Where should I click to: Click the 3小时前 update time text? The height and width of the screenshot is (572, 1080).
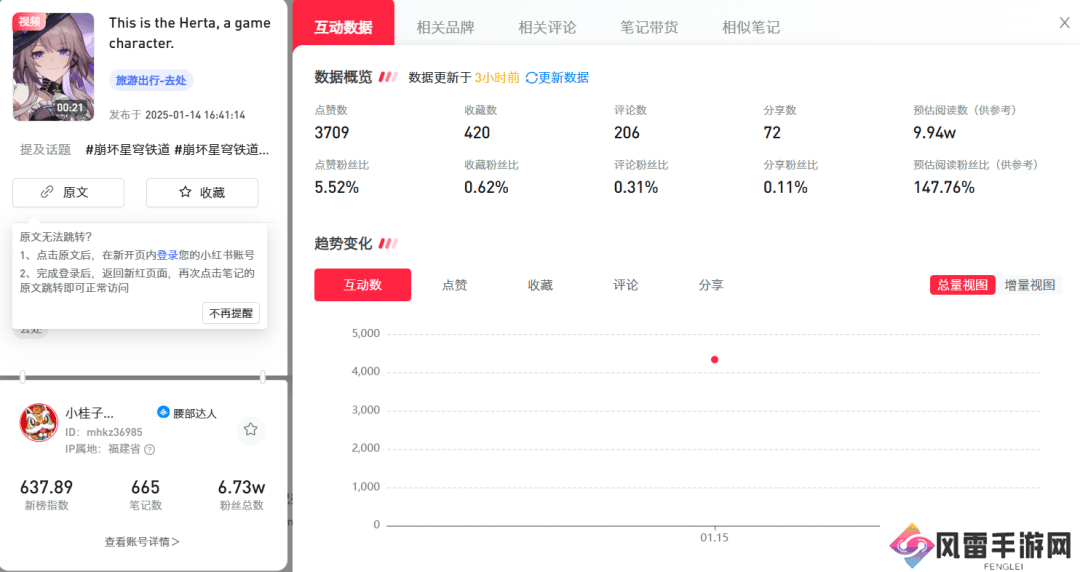point(497,78)
